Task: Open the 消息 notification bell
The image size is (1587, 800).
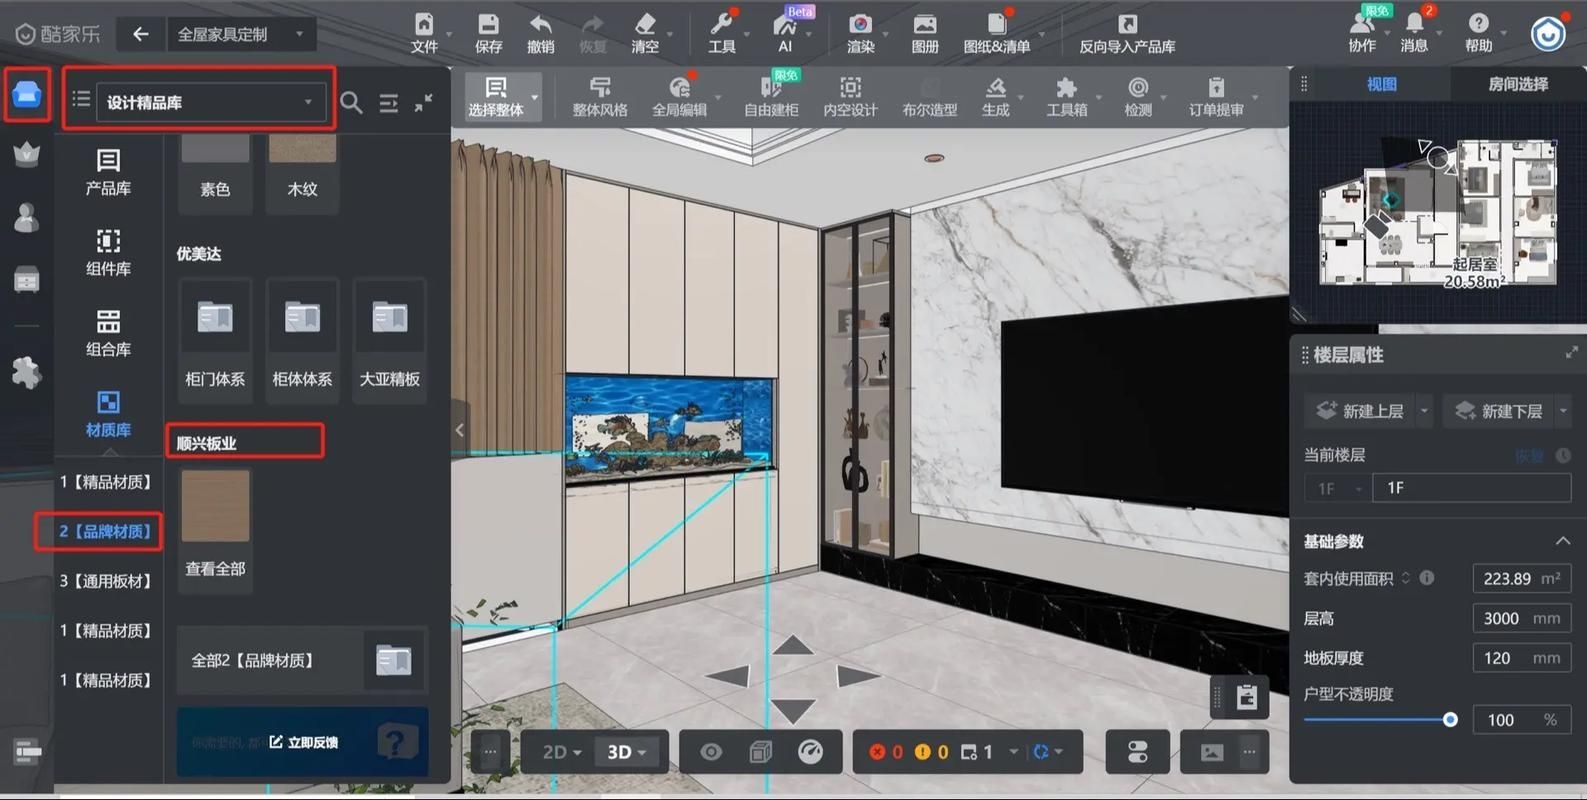Action: pos(1414,24)
